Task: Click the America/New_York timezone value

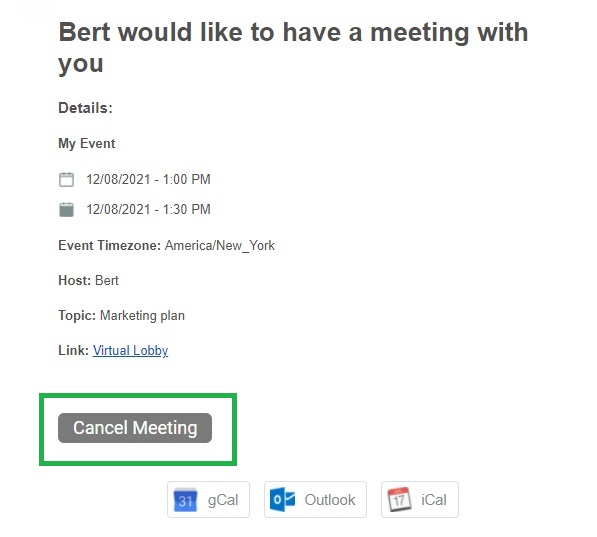Action: coord(220,246)
